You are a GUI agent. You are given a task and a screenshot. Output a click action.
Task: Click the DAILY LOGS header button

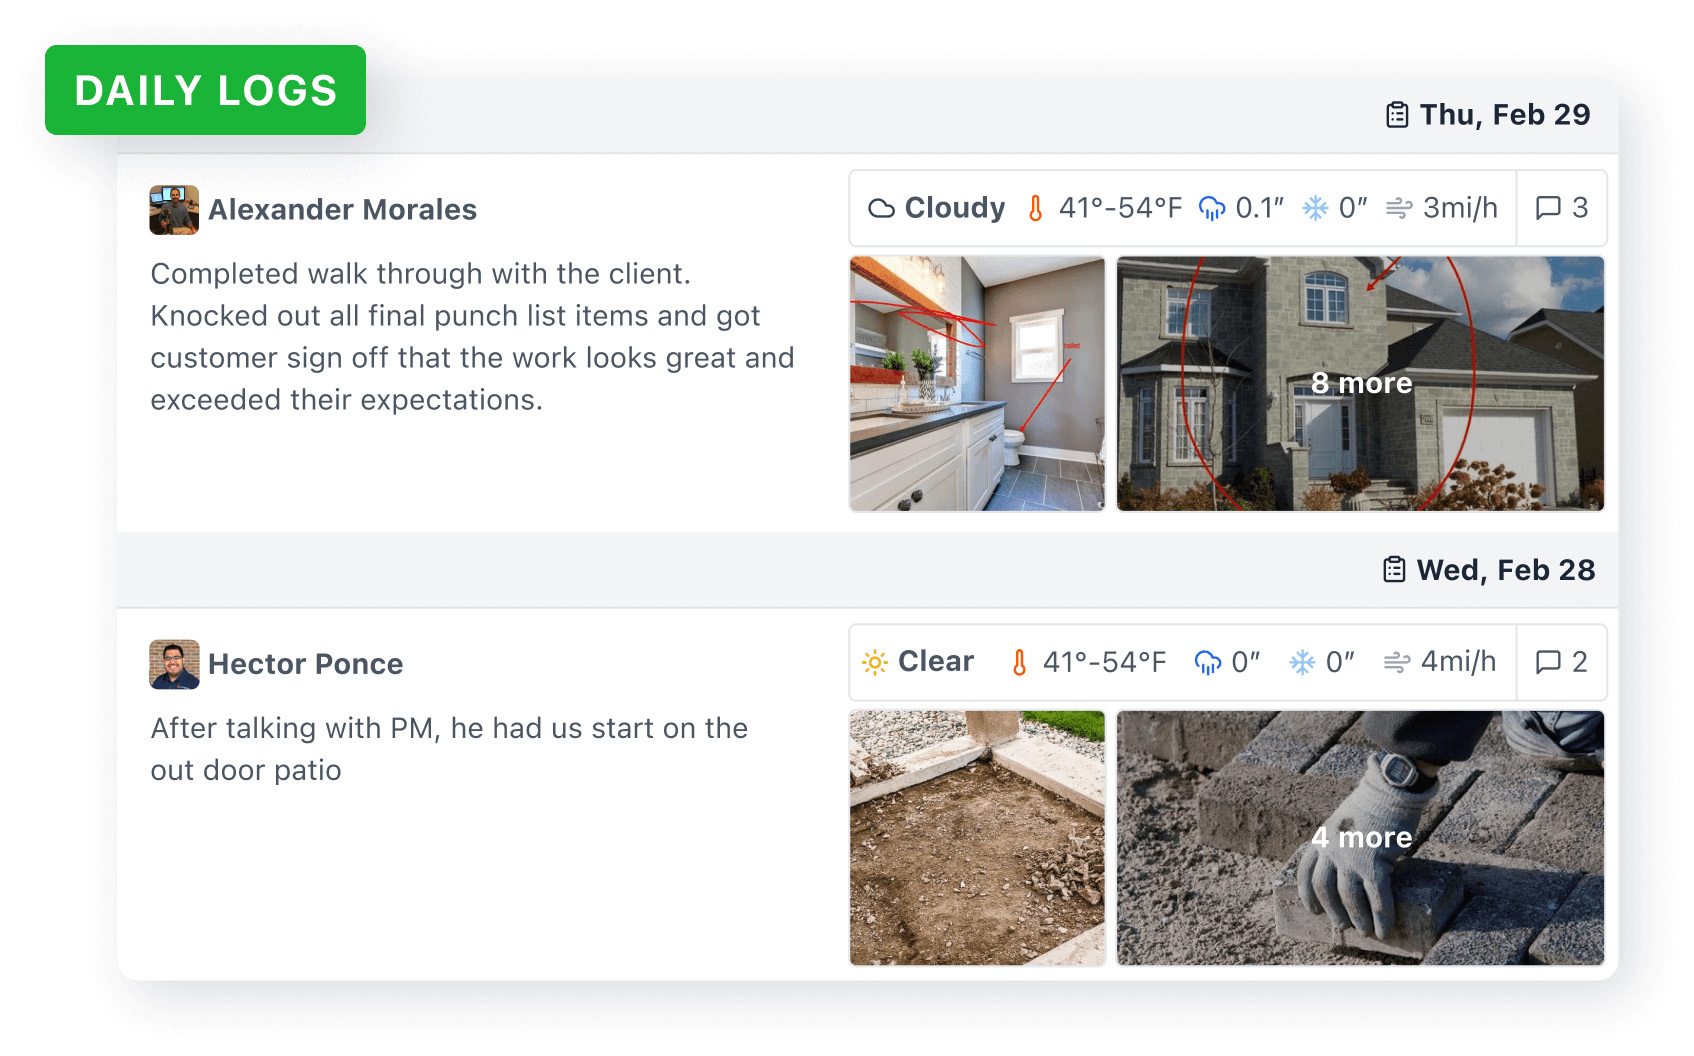(x=205, y=90)
